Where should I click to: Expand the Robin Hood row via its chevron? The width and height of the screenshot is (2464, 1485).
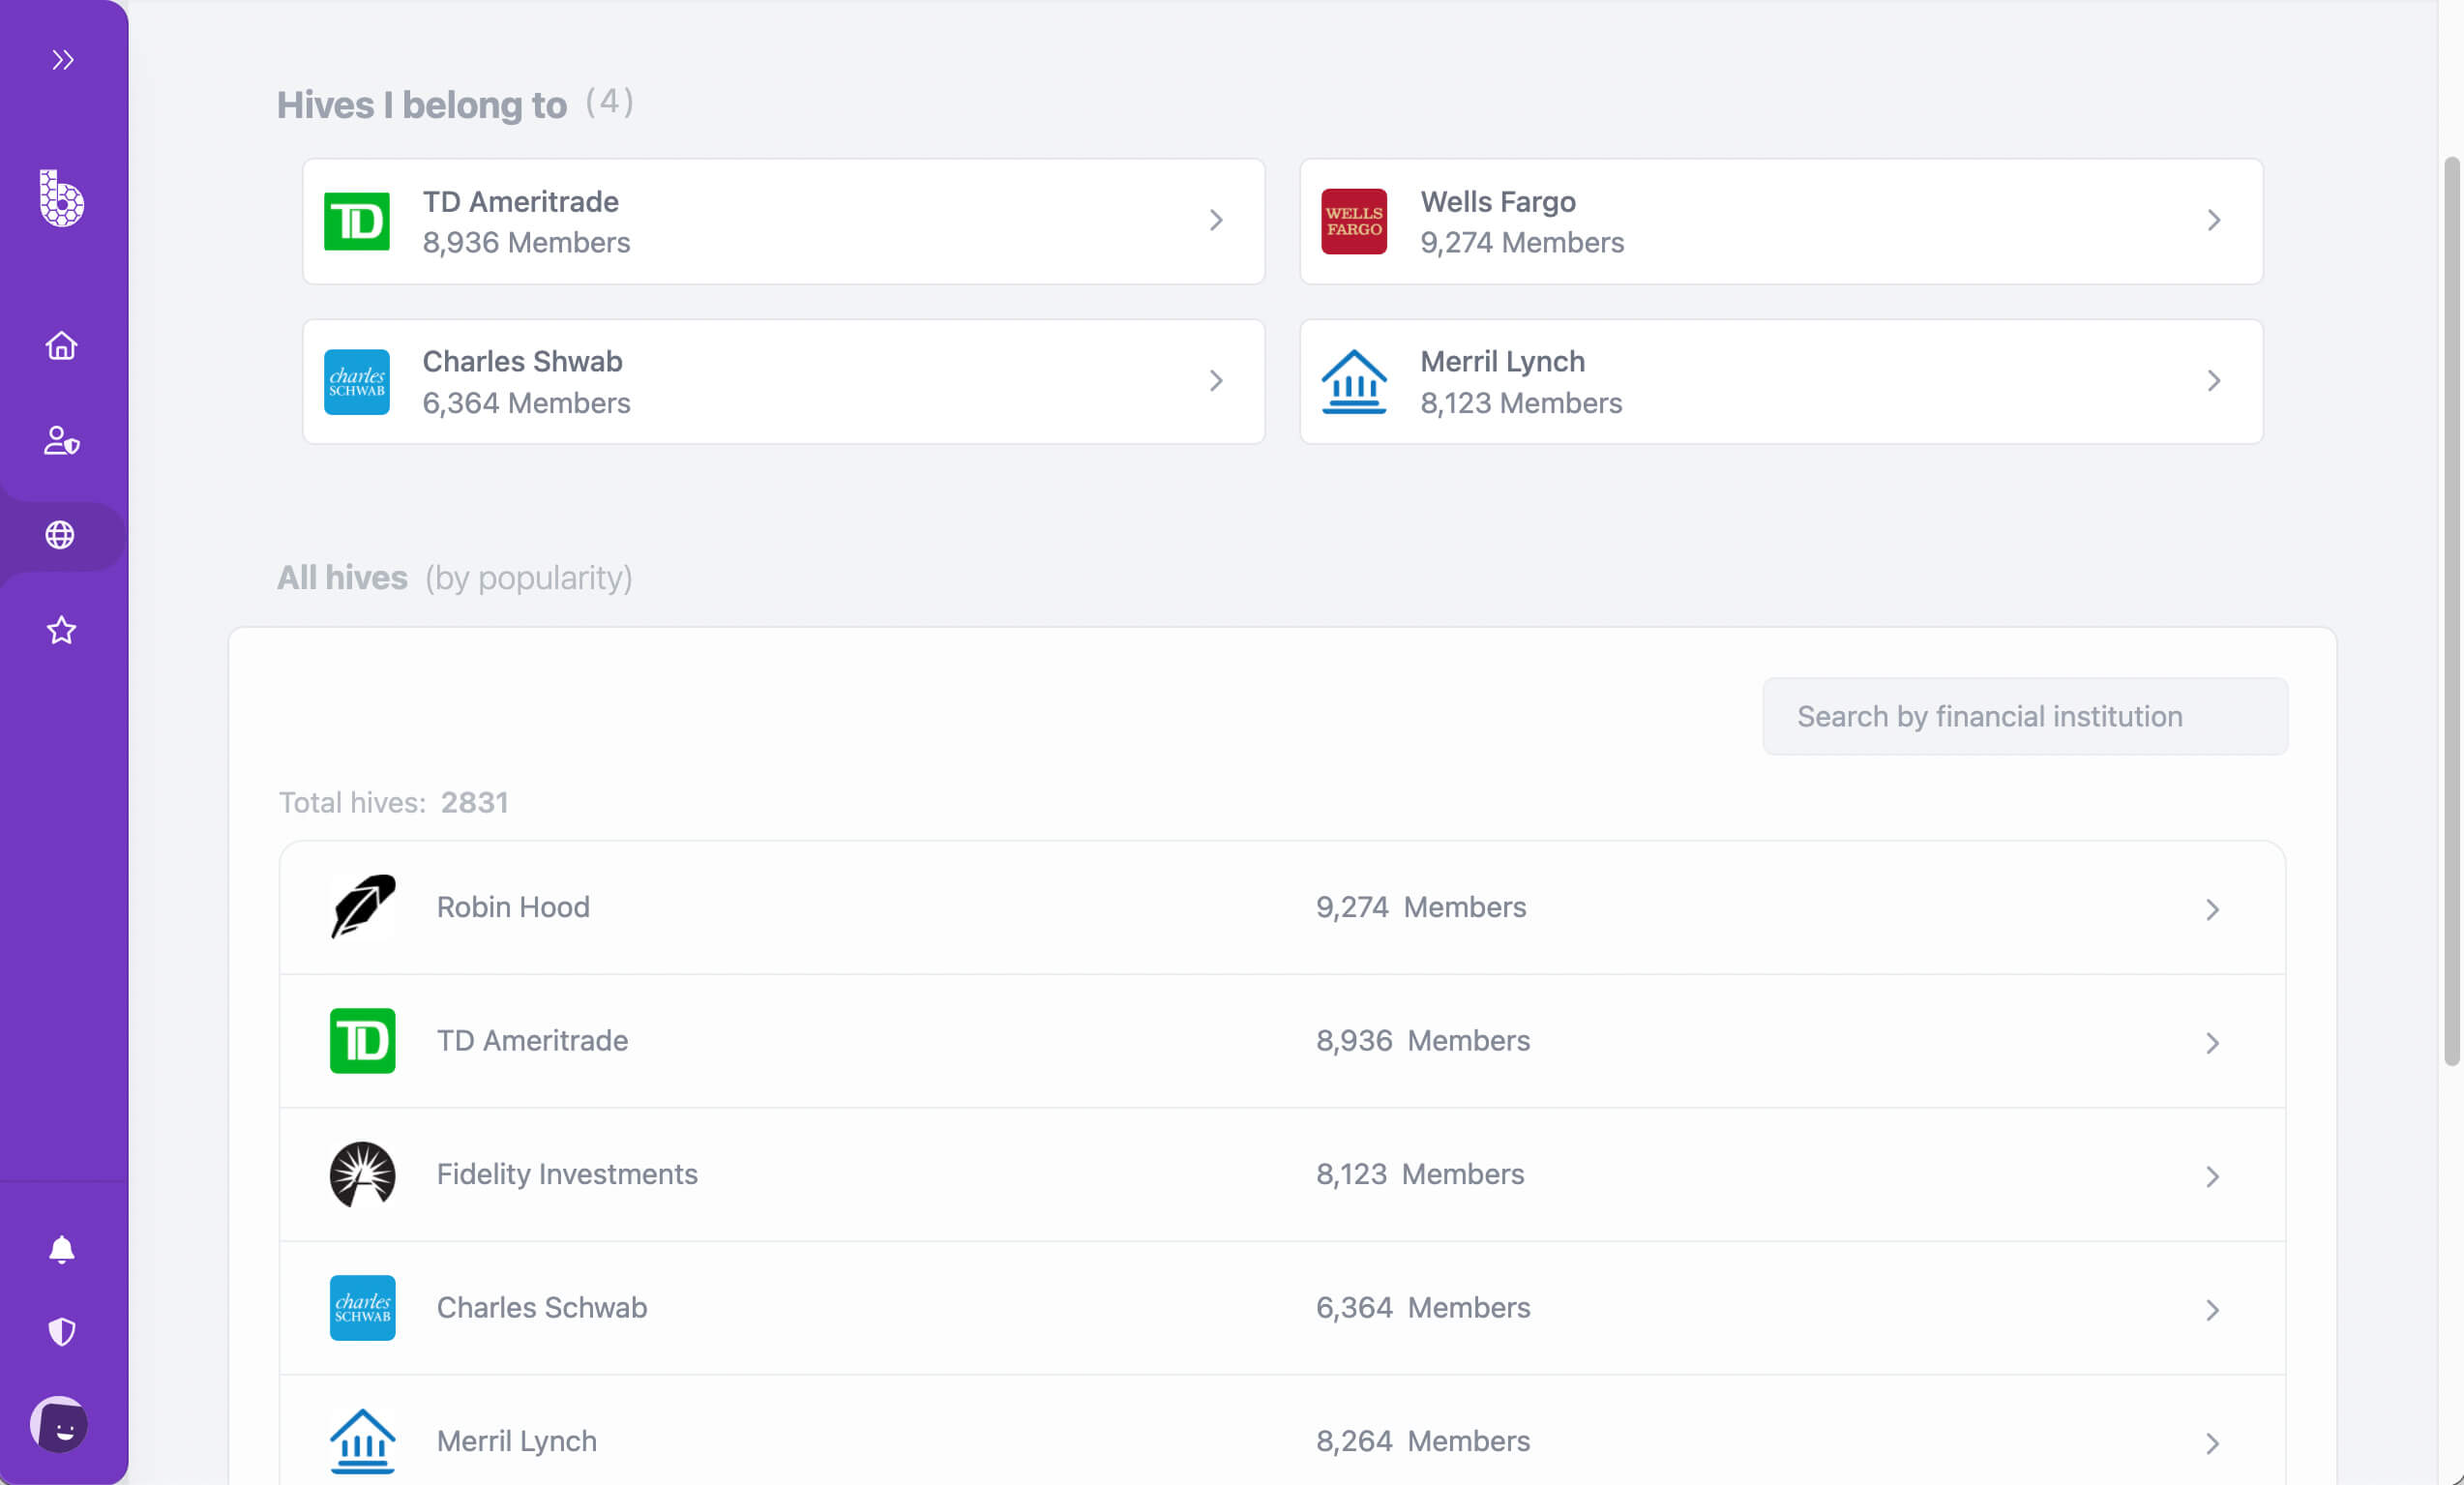click(2212, 908)
